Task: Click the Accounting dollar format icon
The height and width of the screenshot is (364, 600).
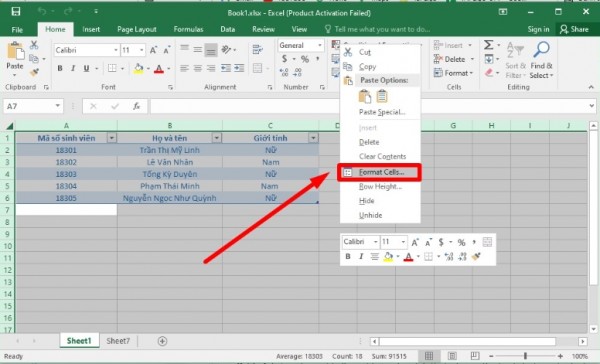Action: point(284,59)
